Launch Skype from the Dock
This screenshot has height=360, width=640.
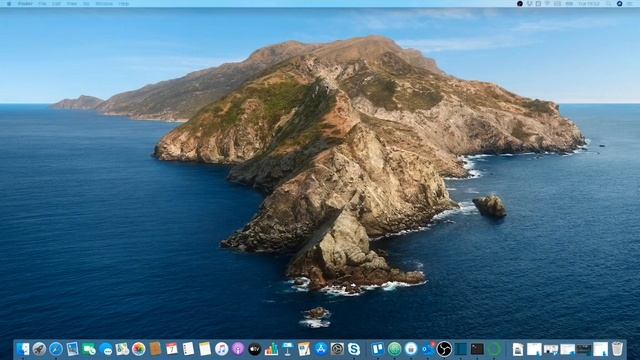[354, 349]
